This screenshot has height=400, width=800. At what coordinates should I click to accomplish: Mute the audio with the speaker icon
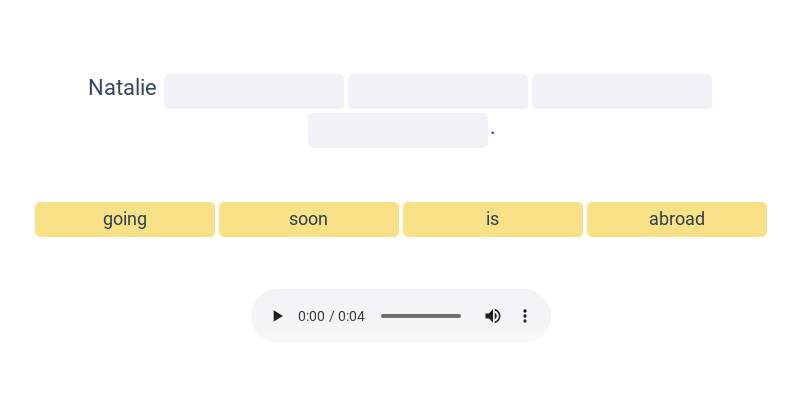pos(493,316)
